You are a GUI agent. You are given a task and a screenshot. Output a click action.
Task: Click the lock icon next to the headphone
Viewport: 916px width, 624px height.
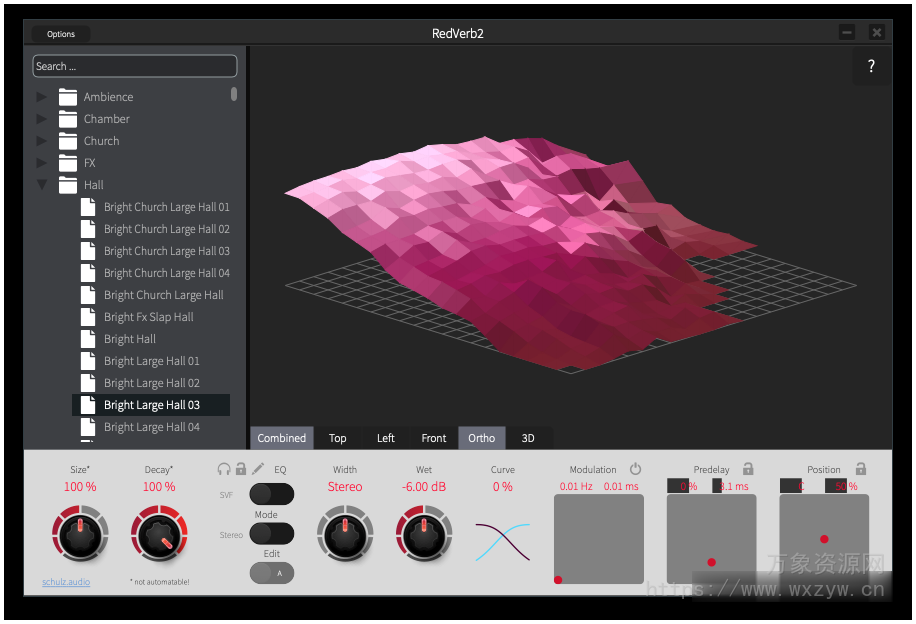tap(241, 469)
